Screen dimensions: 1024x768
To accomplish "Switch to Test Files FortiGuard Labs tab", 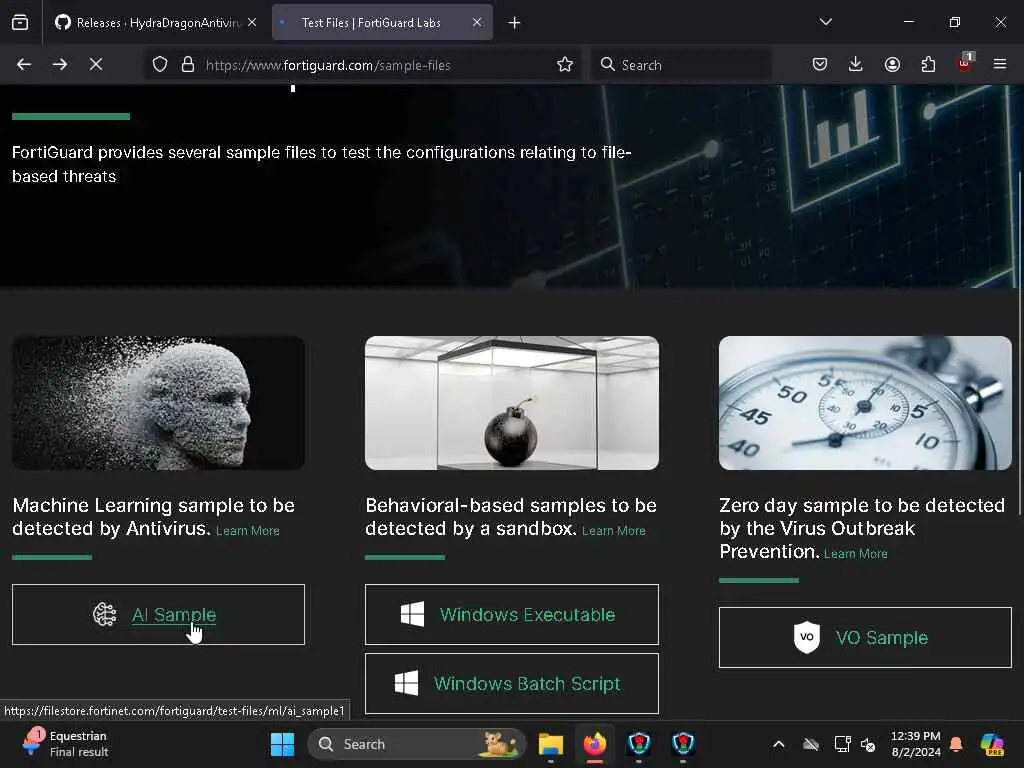I will pyautogui.click(x=382, y=23).
